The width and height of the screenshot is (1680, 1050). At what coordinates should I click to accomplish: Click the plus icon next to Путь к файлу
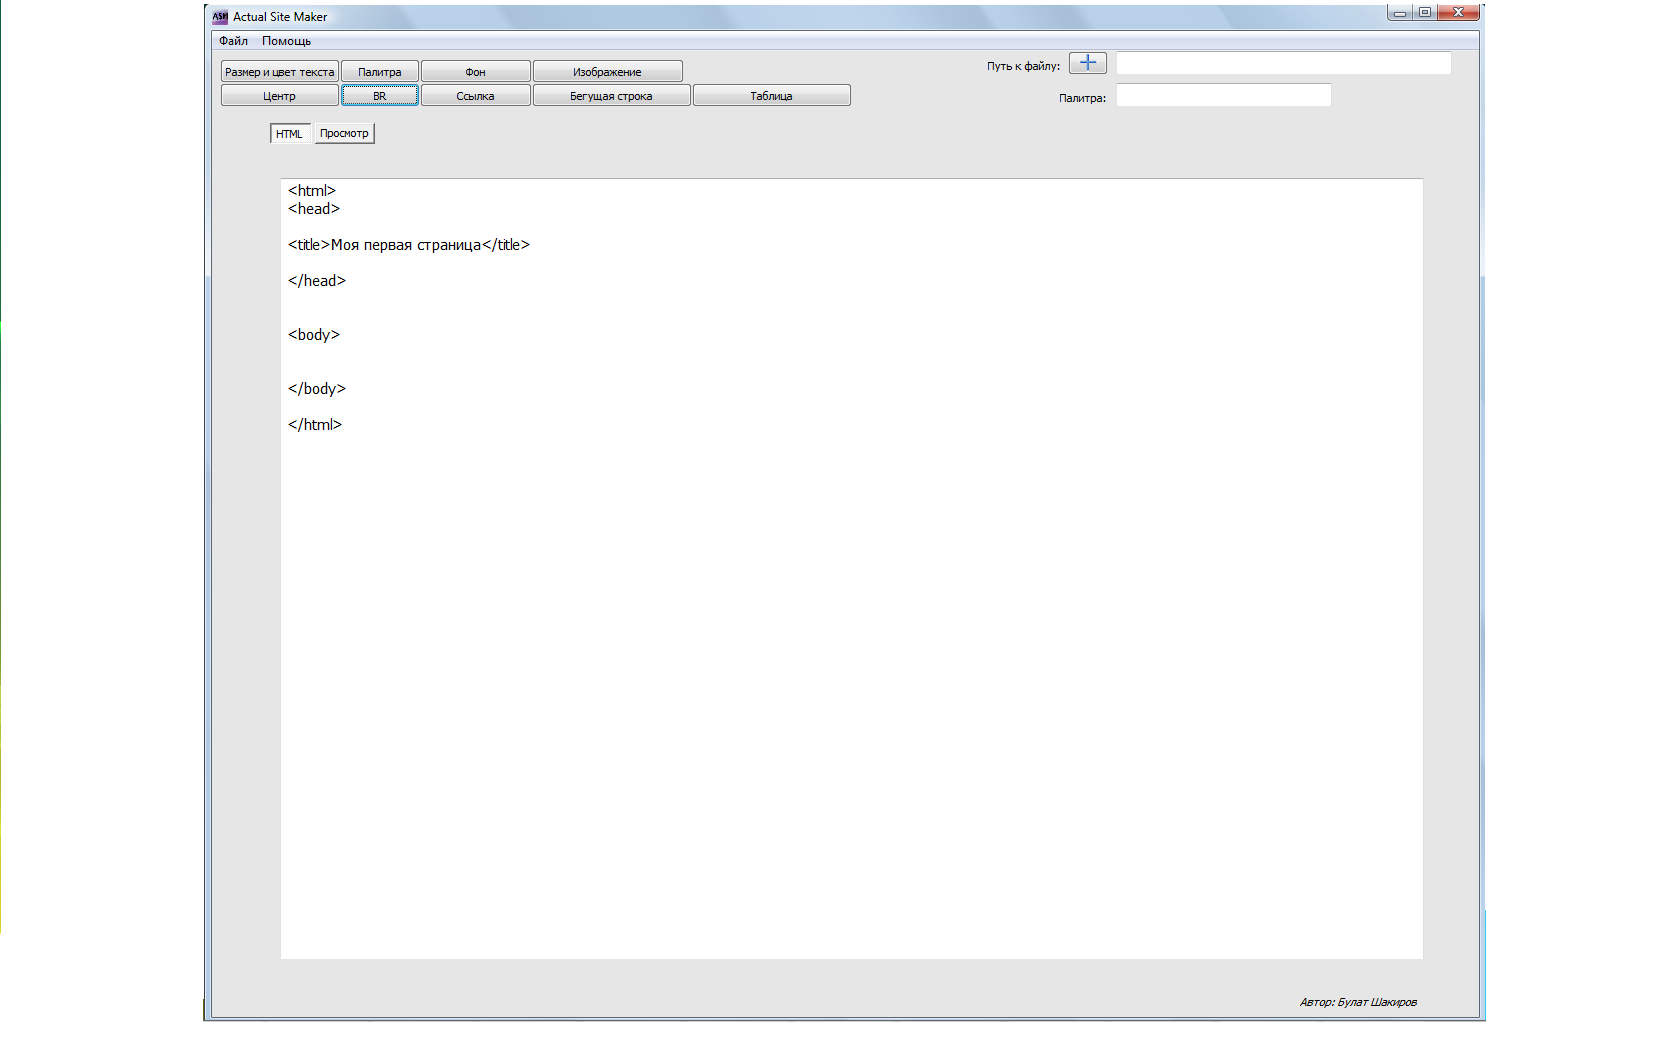point(1088,63)
